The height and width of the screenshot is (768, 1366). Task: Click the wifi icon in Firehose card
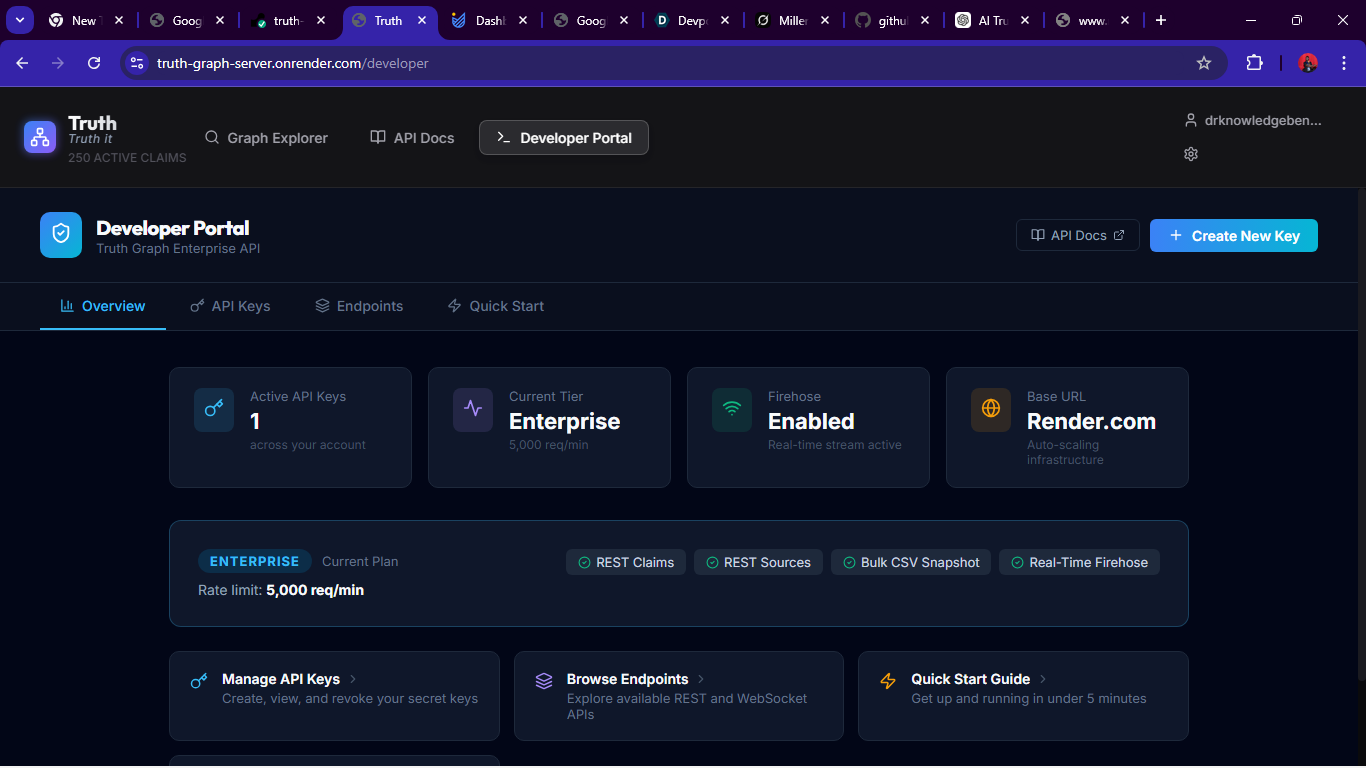click(x=732, y=409)
